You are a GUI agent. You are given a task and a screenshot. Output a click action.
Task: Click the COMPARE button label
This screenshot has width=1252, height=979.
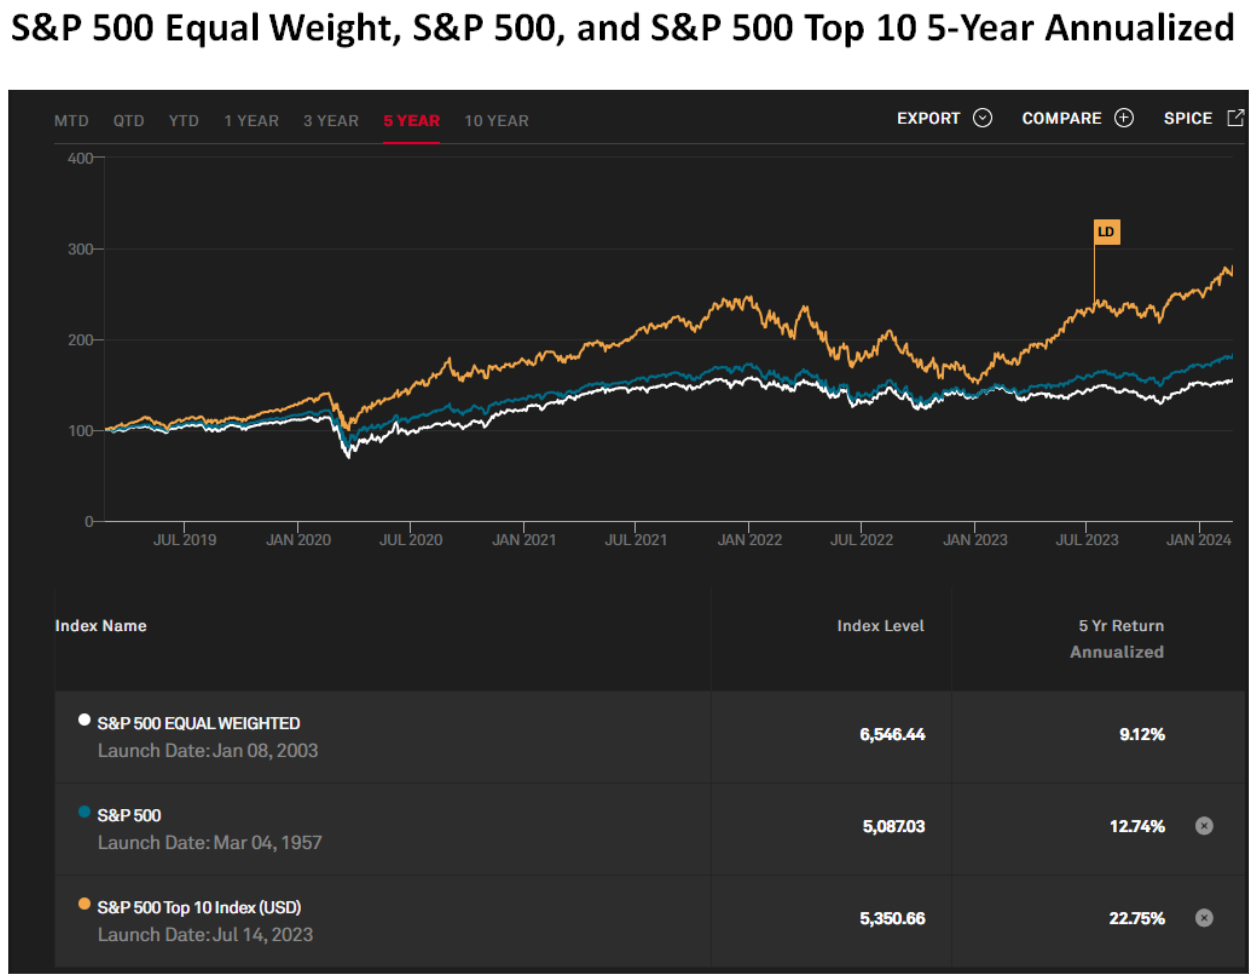point(1061,119)
